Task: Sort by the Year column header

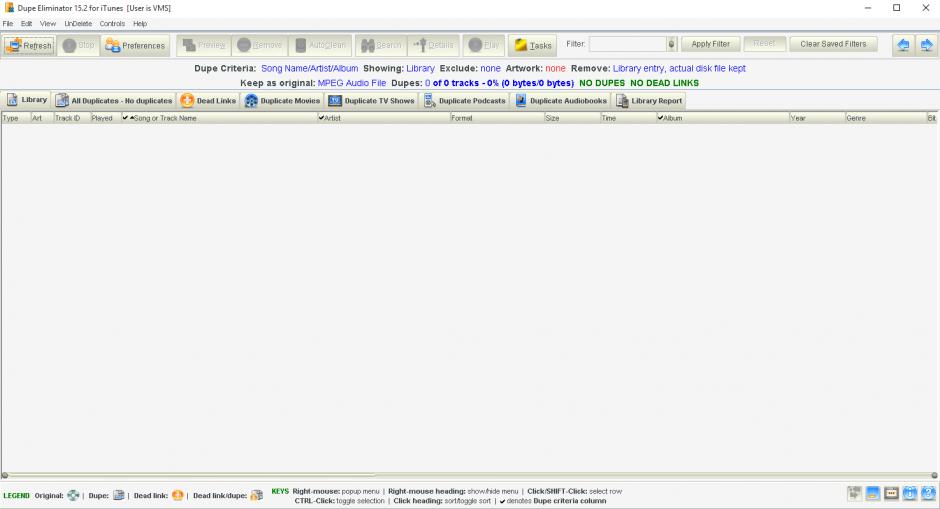Action: [817, 118]
